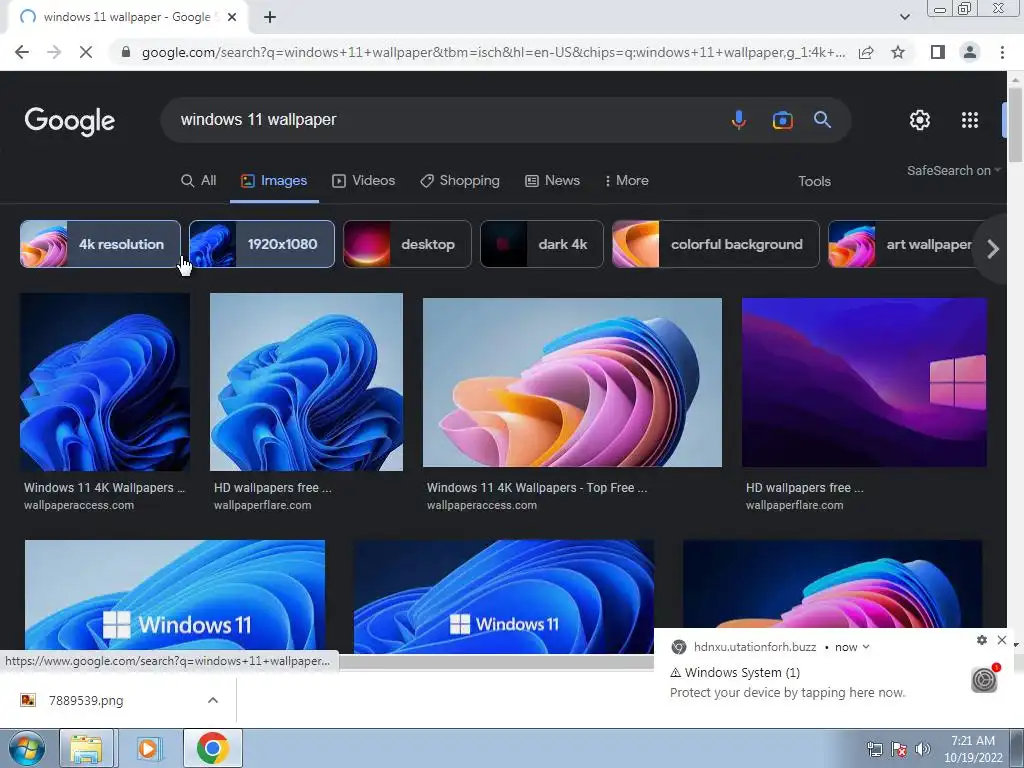Open Windows Explorer from taskbar
Viewport: 1024px width, 768px height.
tap(86, 748)
